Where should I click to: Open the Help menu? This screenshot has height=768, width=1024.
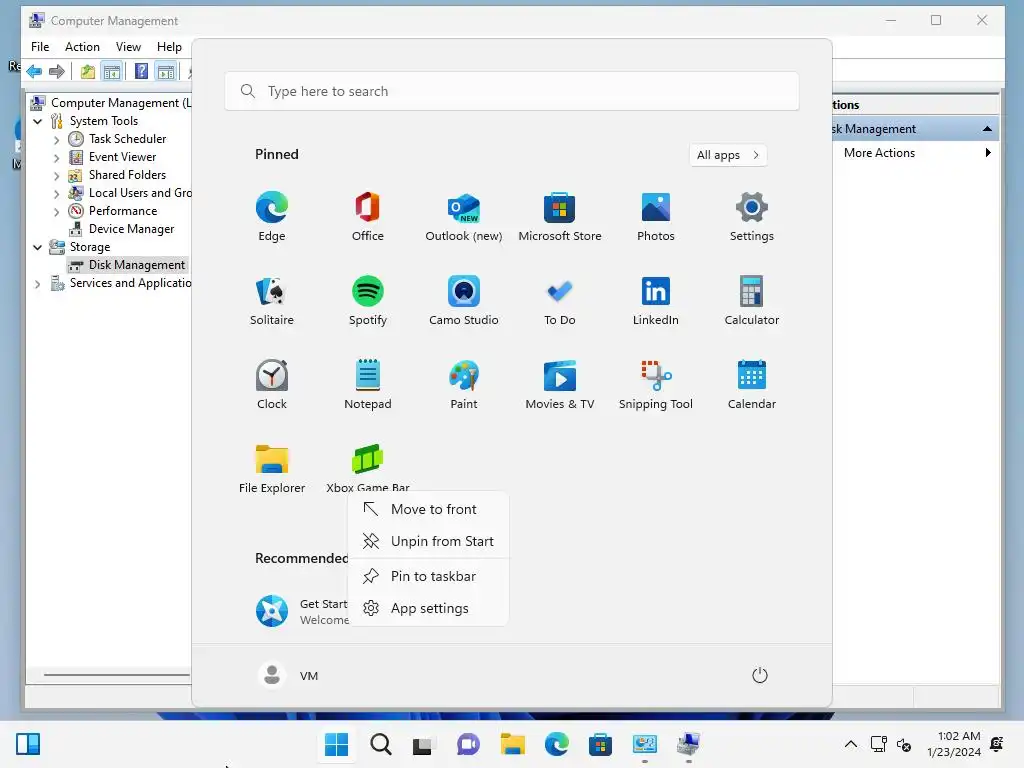[169, 47]
